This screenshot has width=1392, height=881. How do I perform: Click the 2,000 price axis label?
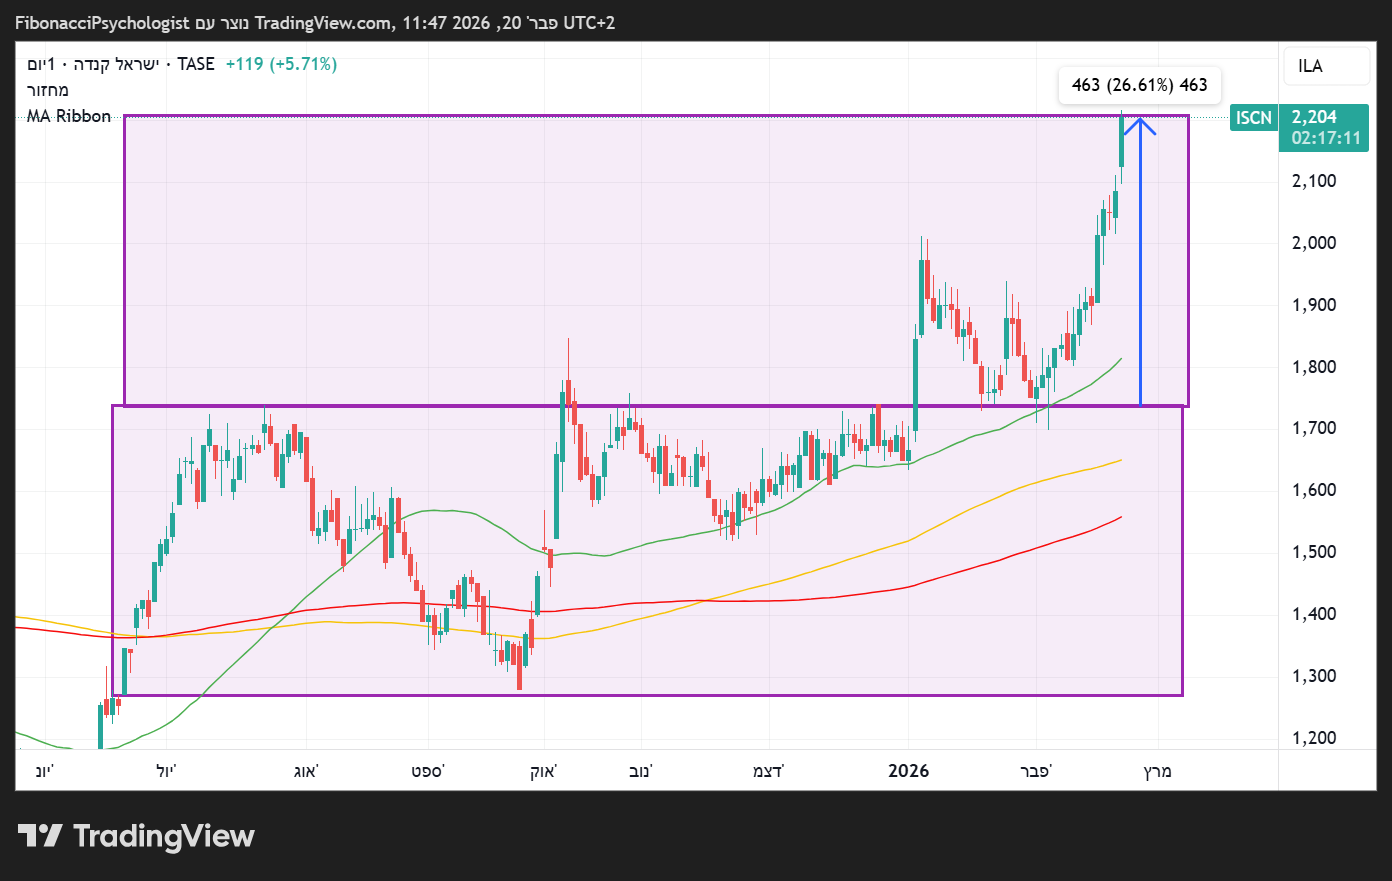click(x=1314, y=243)
